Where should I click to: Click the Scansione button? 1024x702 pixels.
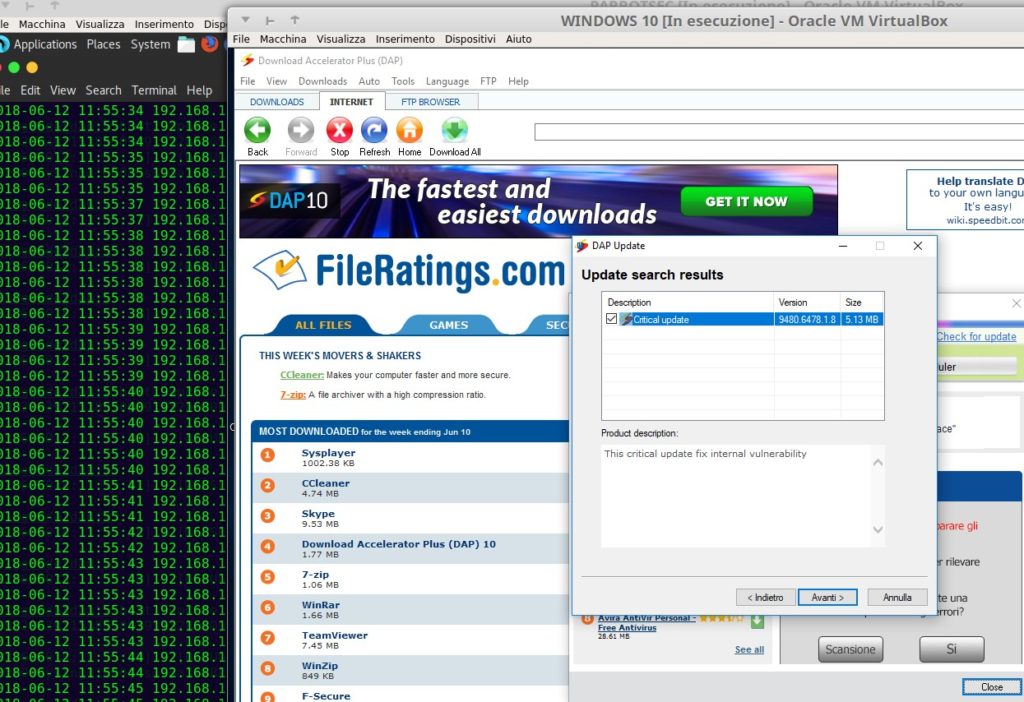[850, 649]
